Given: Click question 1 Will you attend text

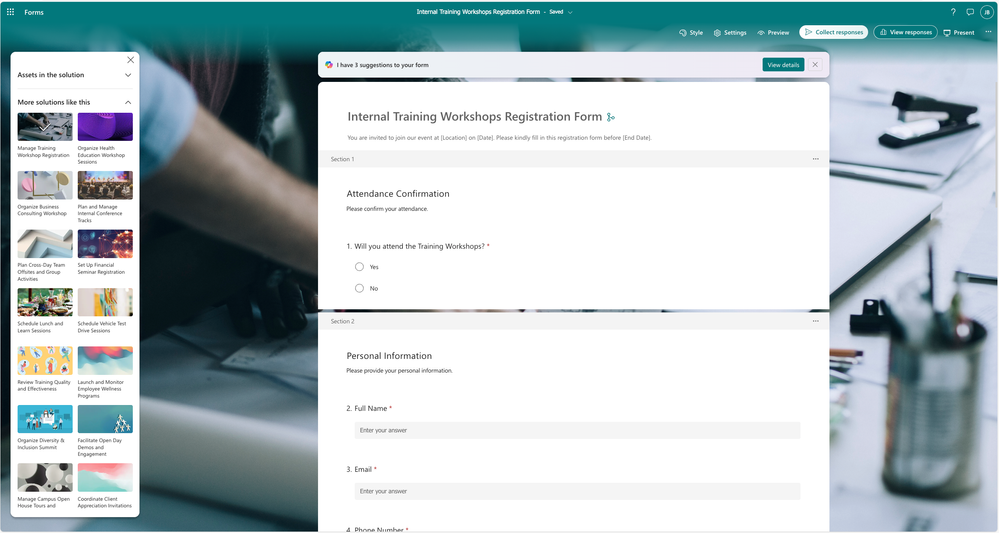Looking at the screenshot, I should (x=419, y=246).
